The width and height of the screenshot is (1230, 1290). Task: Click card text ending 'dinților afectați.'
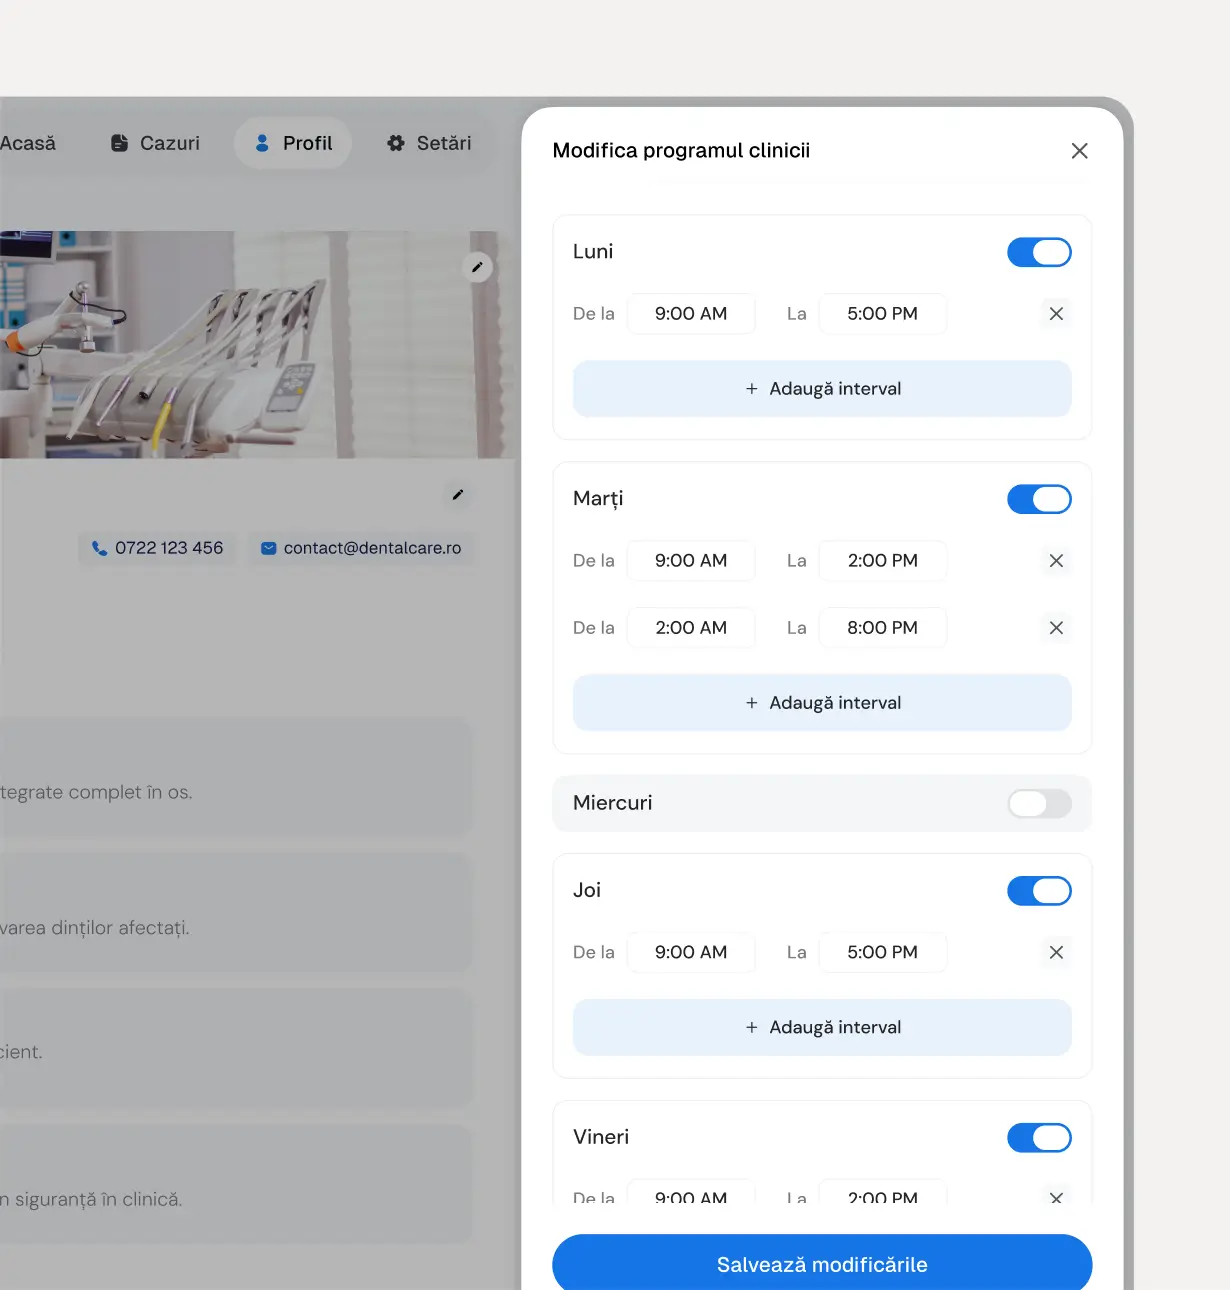pyautogui.click(x=94, y=929)
